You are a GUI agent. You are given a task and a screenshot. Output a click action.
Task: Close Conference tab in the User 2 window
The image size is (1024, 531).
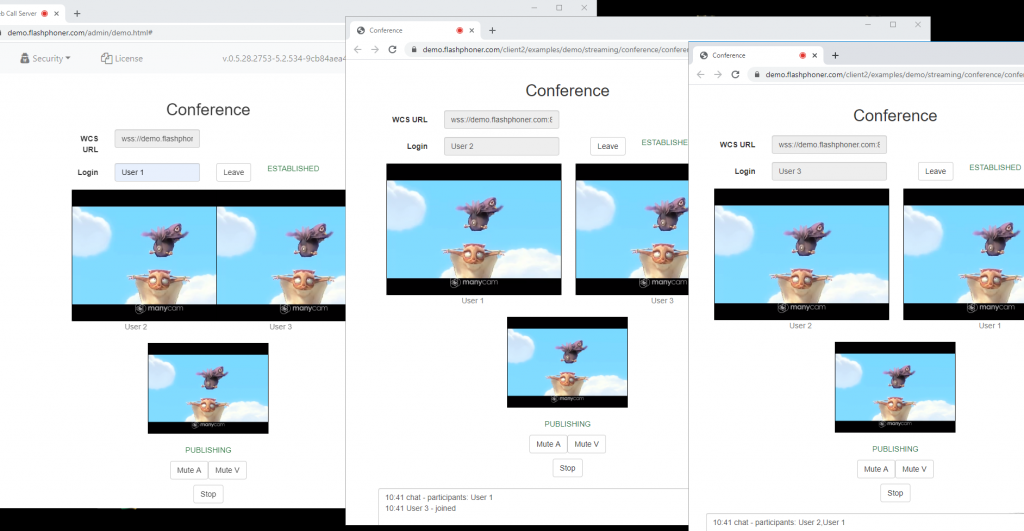pos(472,30)
